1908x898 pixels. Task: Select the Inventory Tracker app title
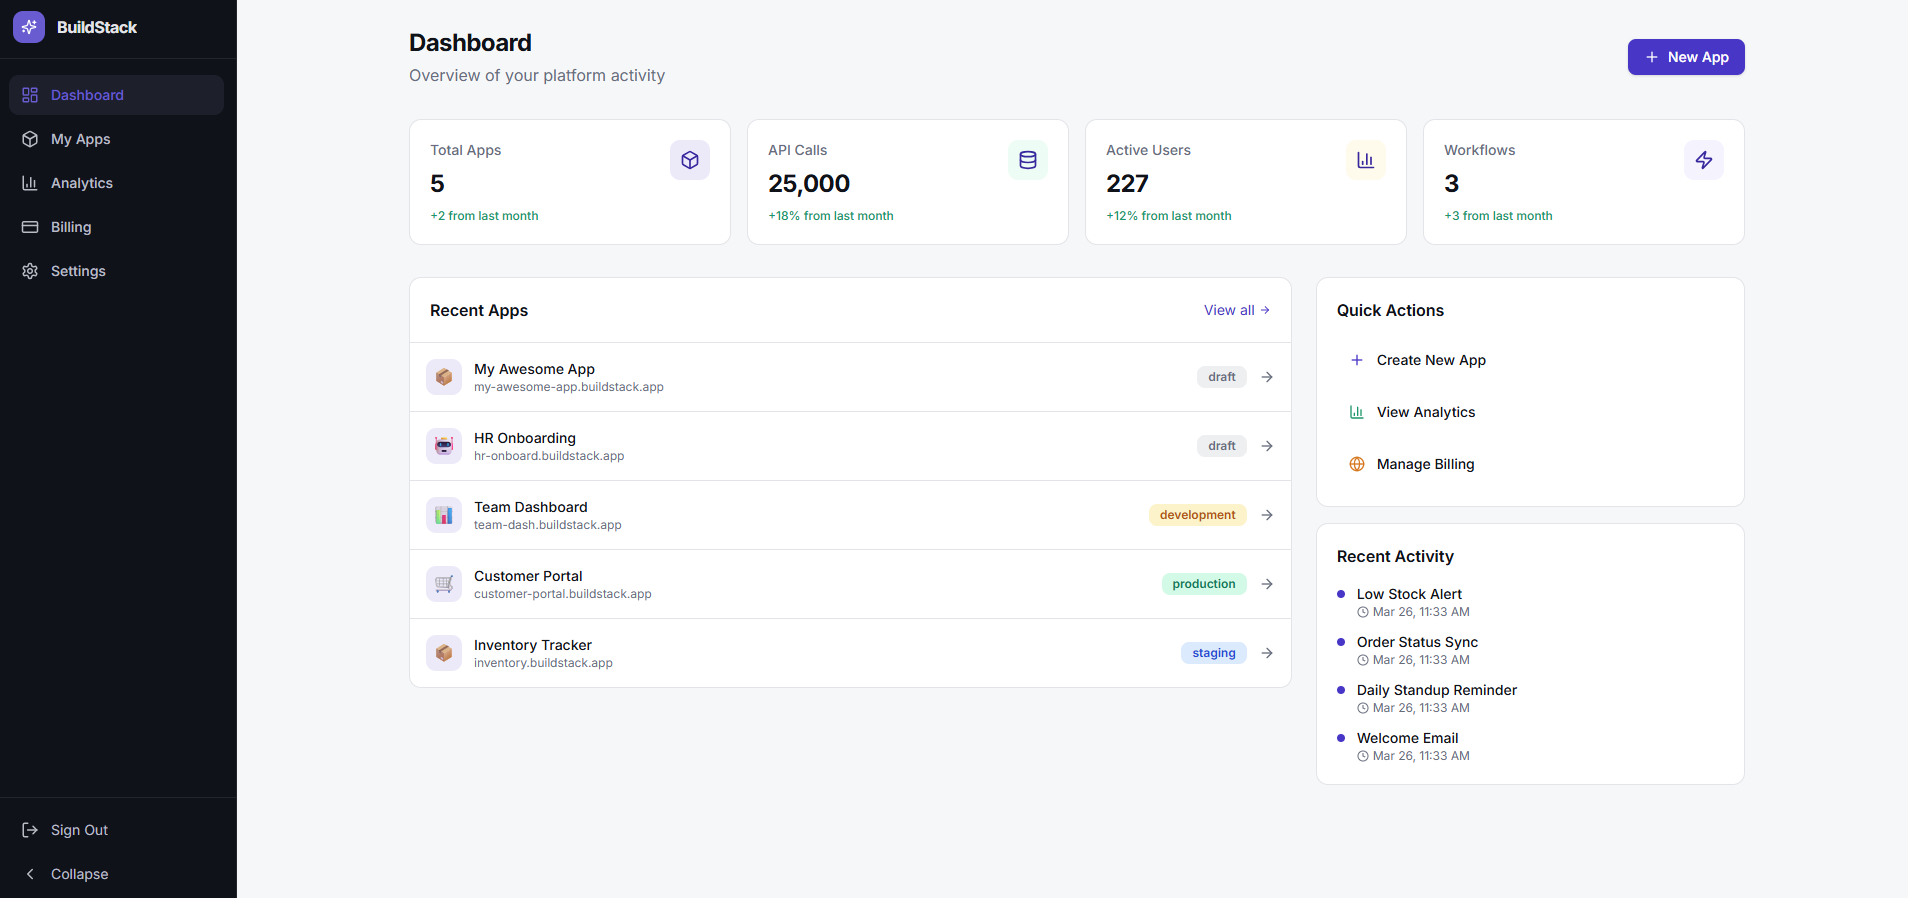[533, 645]
